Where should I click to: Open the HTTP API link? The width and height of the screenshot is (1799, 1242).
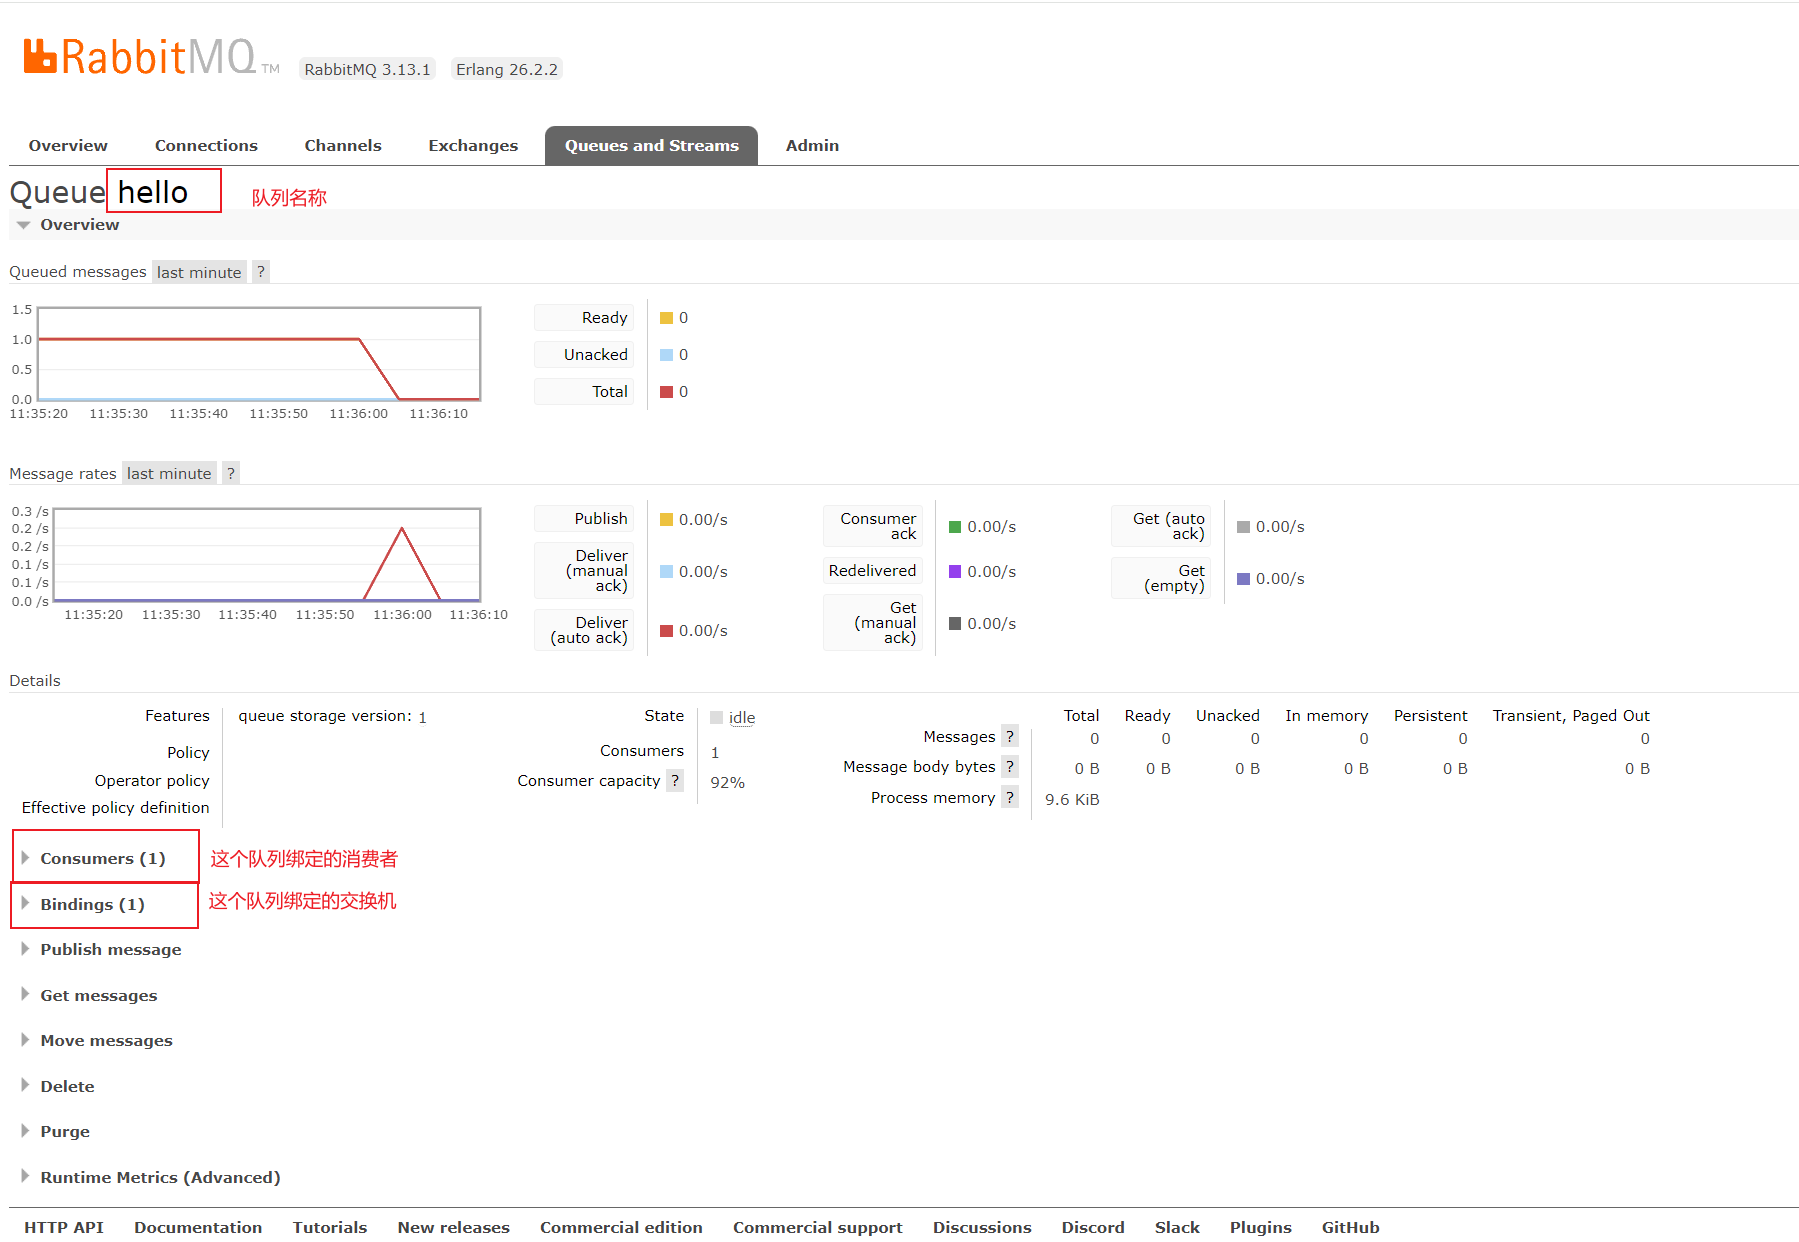click(x=64, y=1227)
